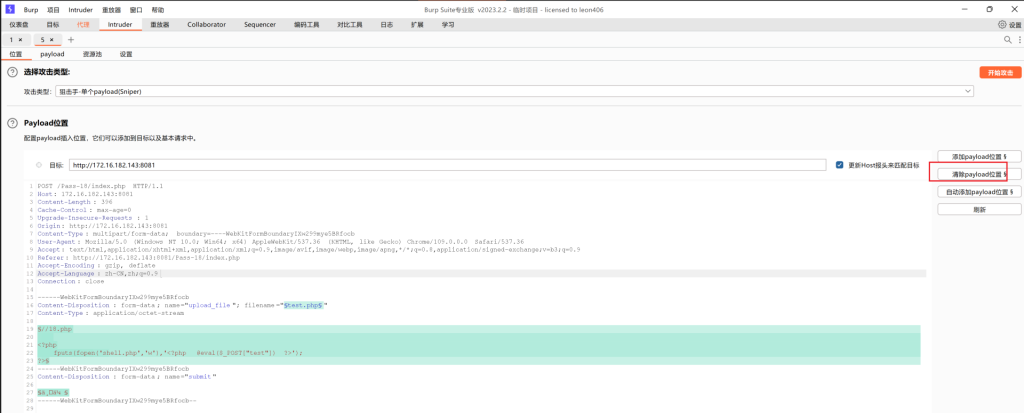Click 清除payload位置 § button
The image size is (1024, 413).
[979, 174]
